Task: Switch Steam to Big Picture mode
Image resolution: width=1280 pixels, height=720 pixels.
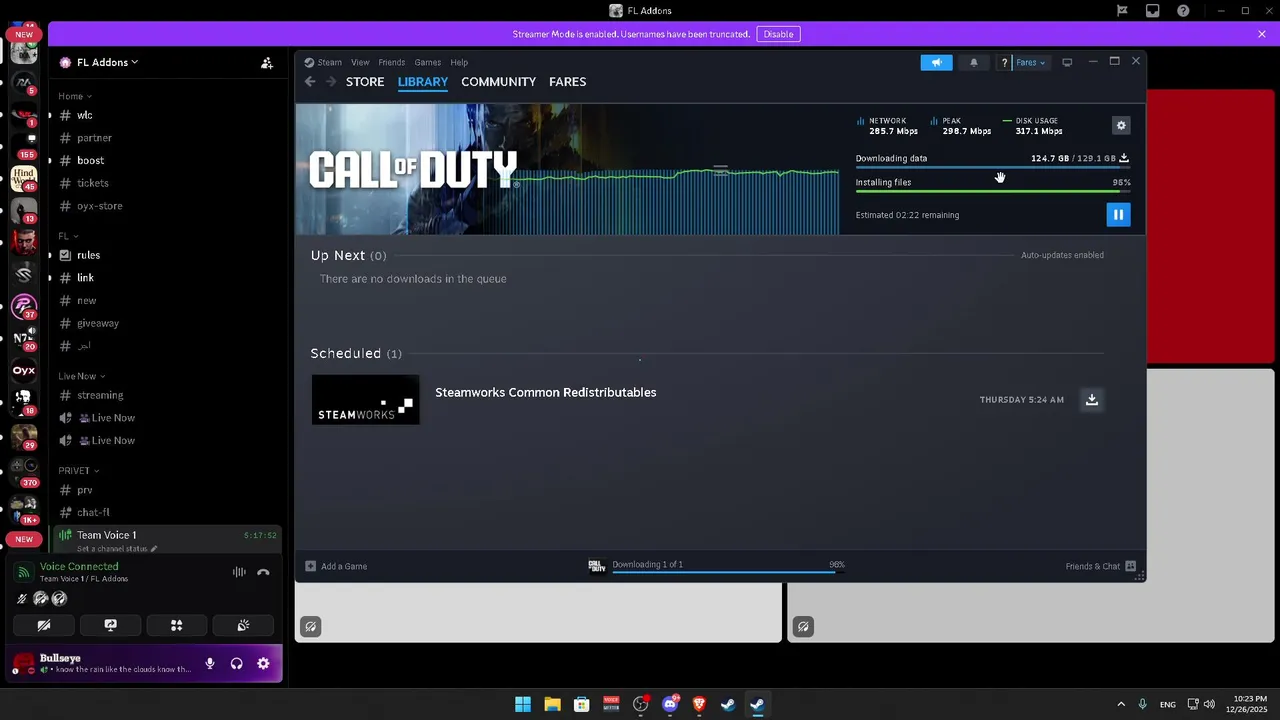Action: (1067, 62)
